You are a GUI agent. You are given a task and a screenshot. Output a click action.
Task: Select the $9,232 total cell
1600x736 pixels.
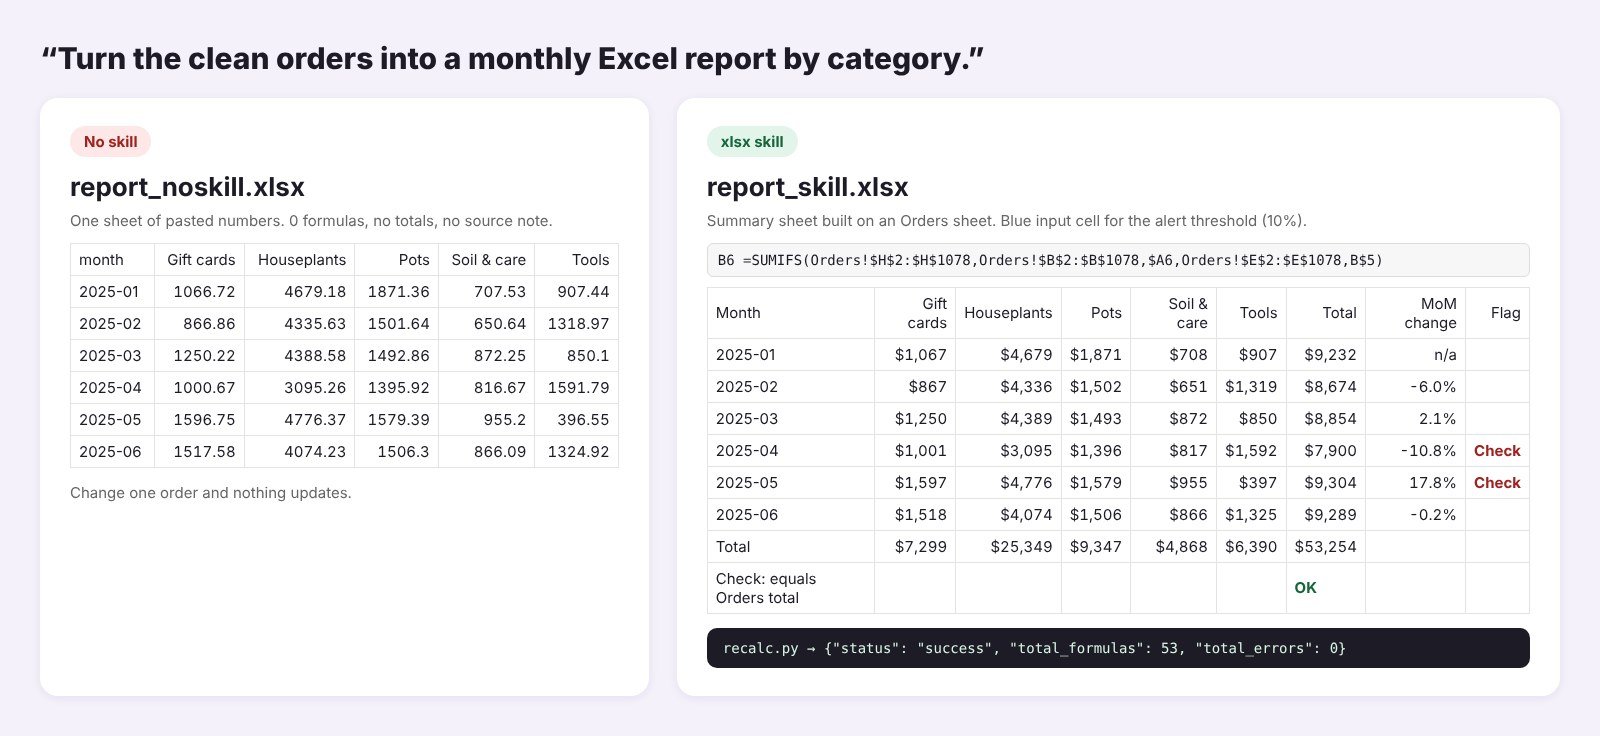point(1326,355)
